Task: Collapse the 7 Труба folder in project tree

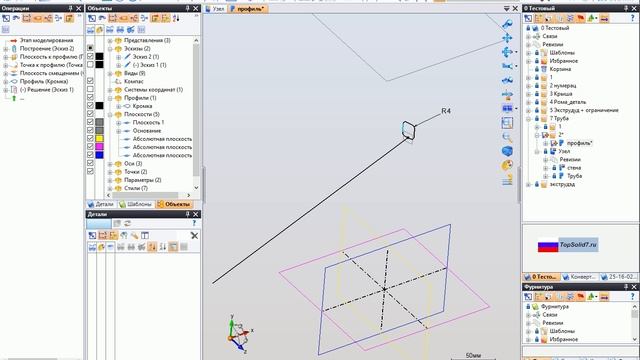Action: click(529, 118)
